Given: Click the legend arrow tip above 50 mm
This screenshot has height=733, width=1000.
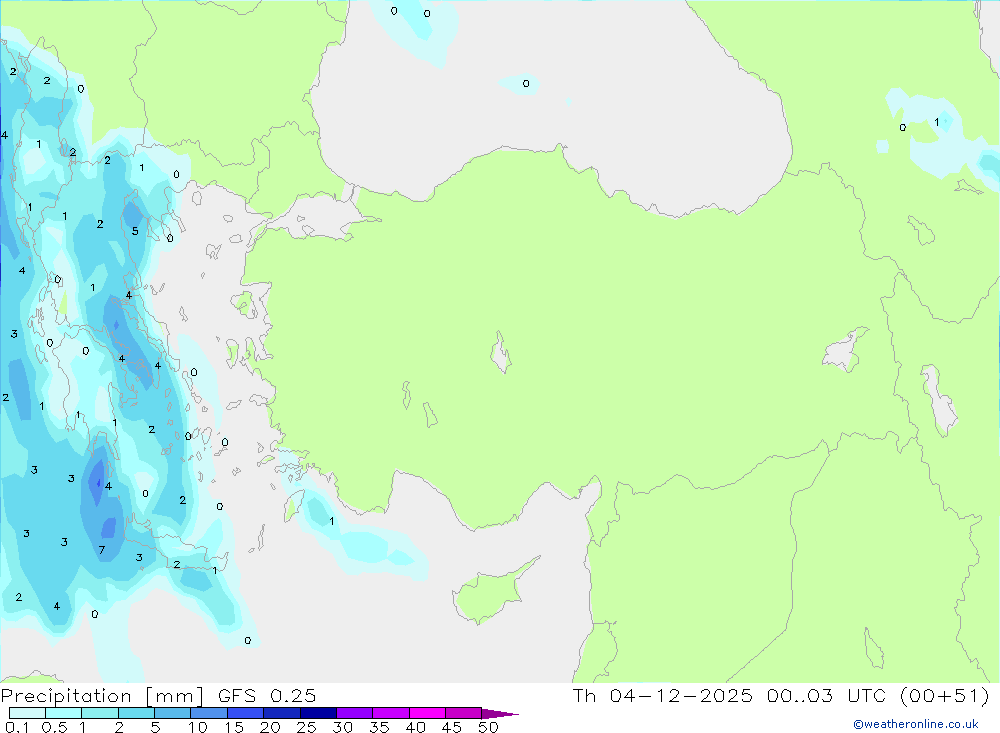Looking at the screenshot, I should click(500, 714).
